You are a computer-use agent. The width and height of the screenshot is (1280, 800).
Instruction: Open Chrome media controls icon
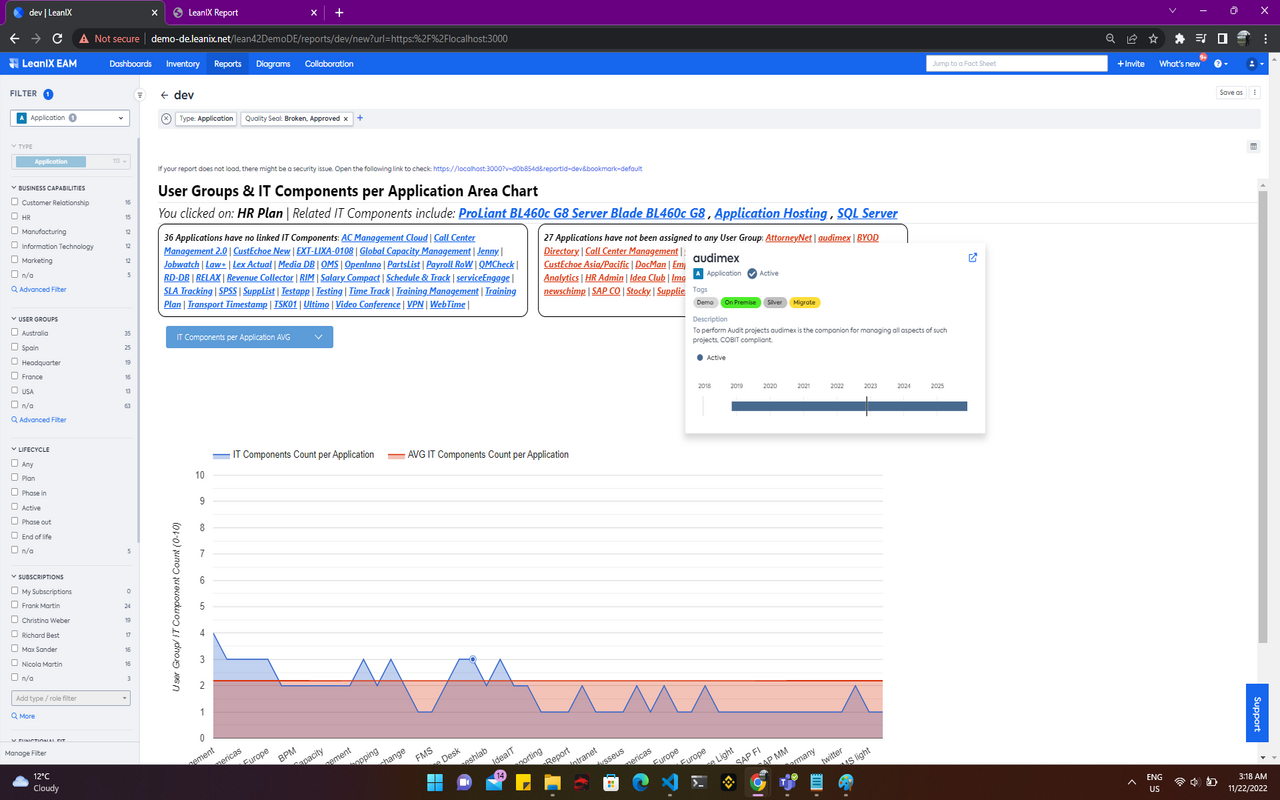point(1201,39)
